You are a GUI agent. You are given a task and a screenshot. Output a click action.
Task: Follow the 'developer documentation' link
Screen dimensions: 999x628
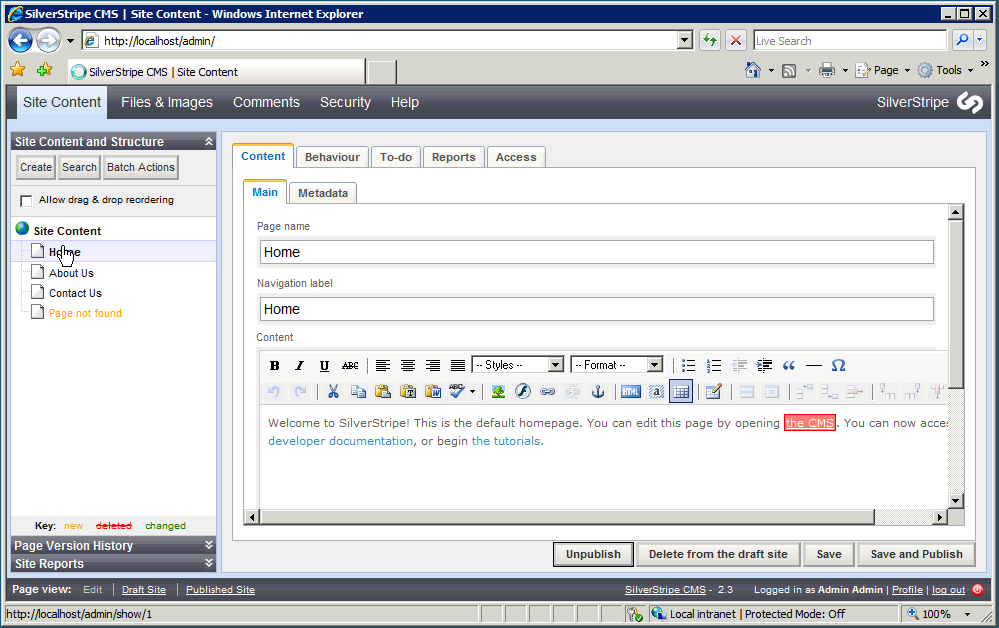[340, 441]
